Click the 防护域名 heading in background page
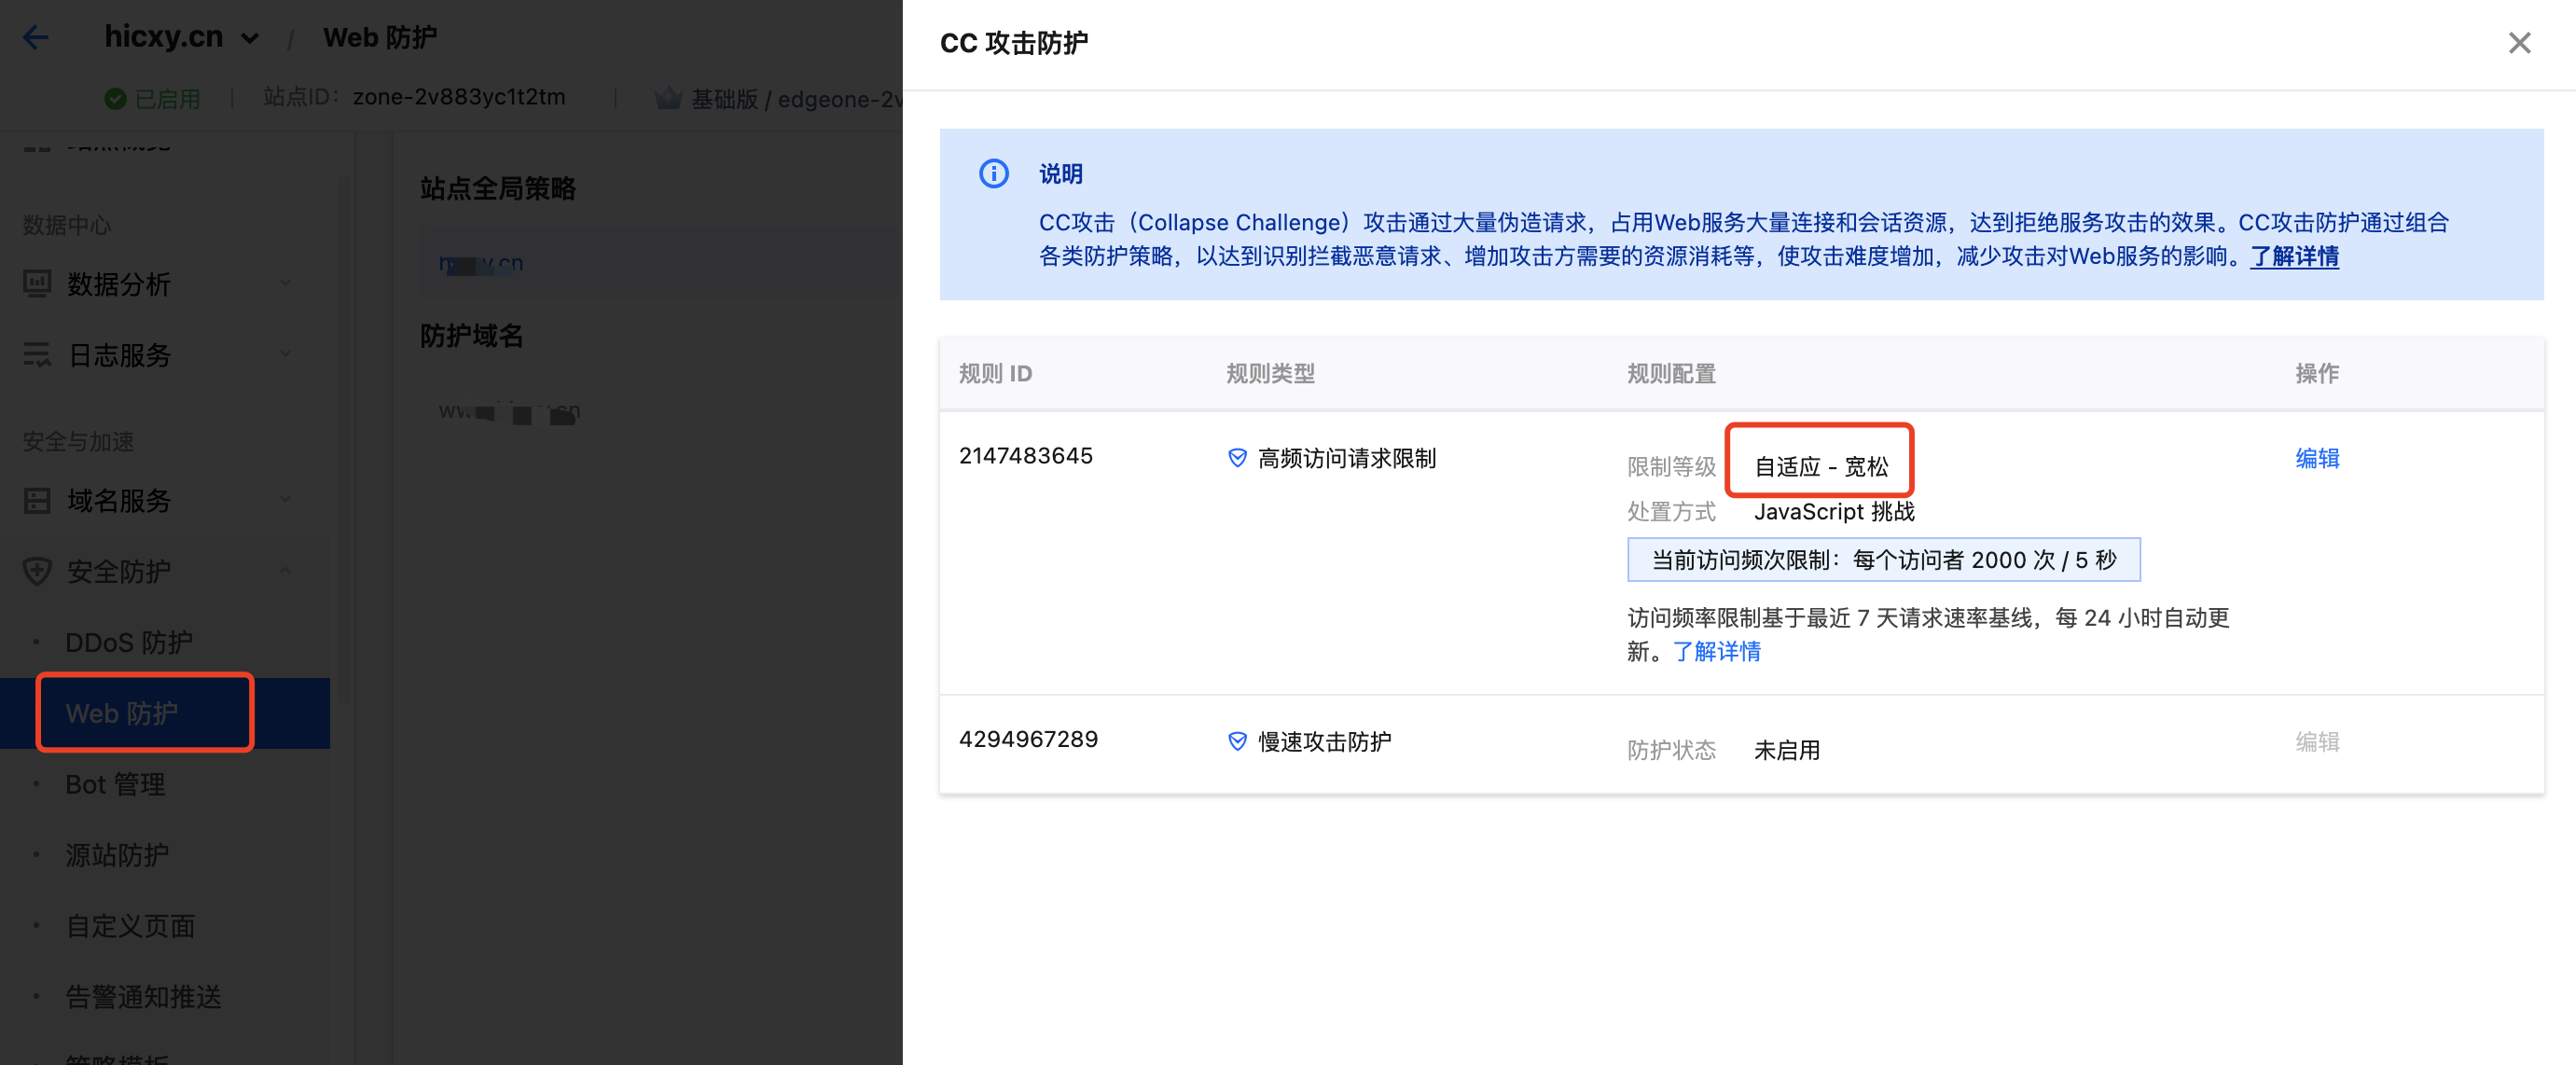This screenshot has height=1065, width=2576. click(471, 336)
